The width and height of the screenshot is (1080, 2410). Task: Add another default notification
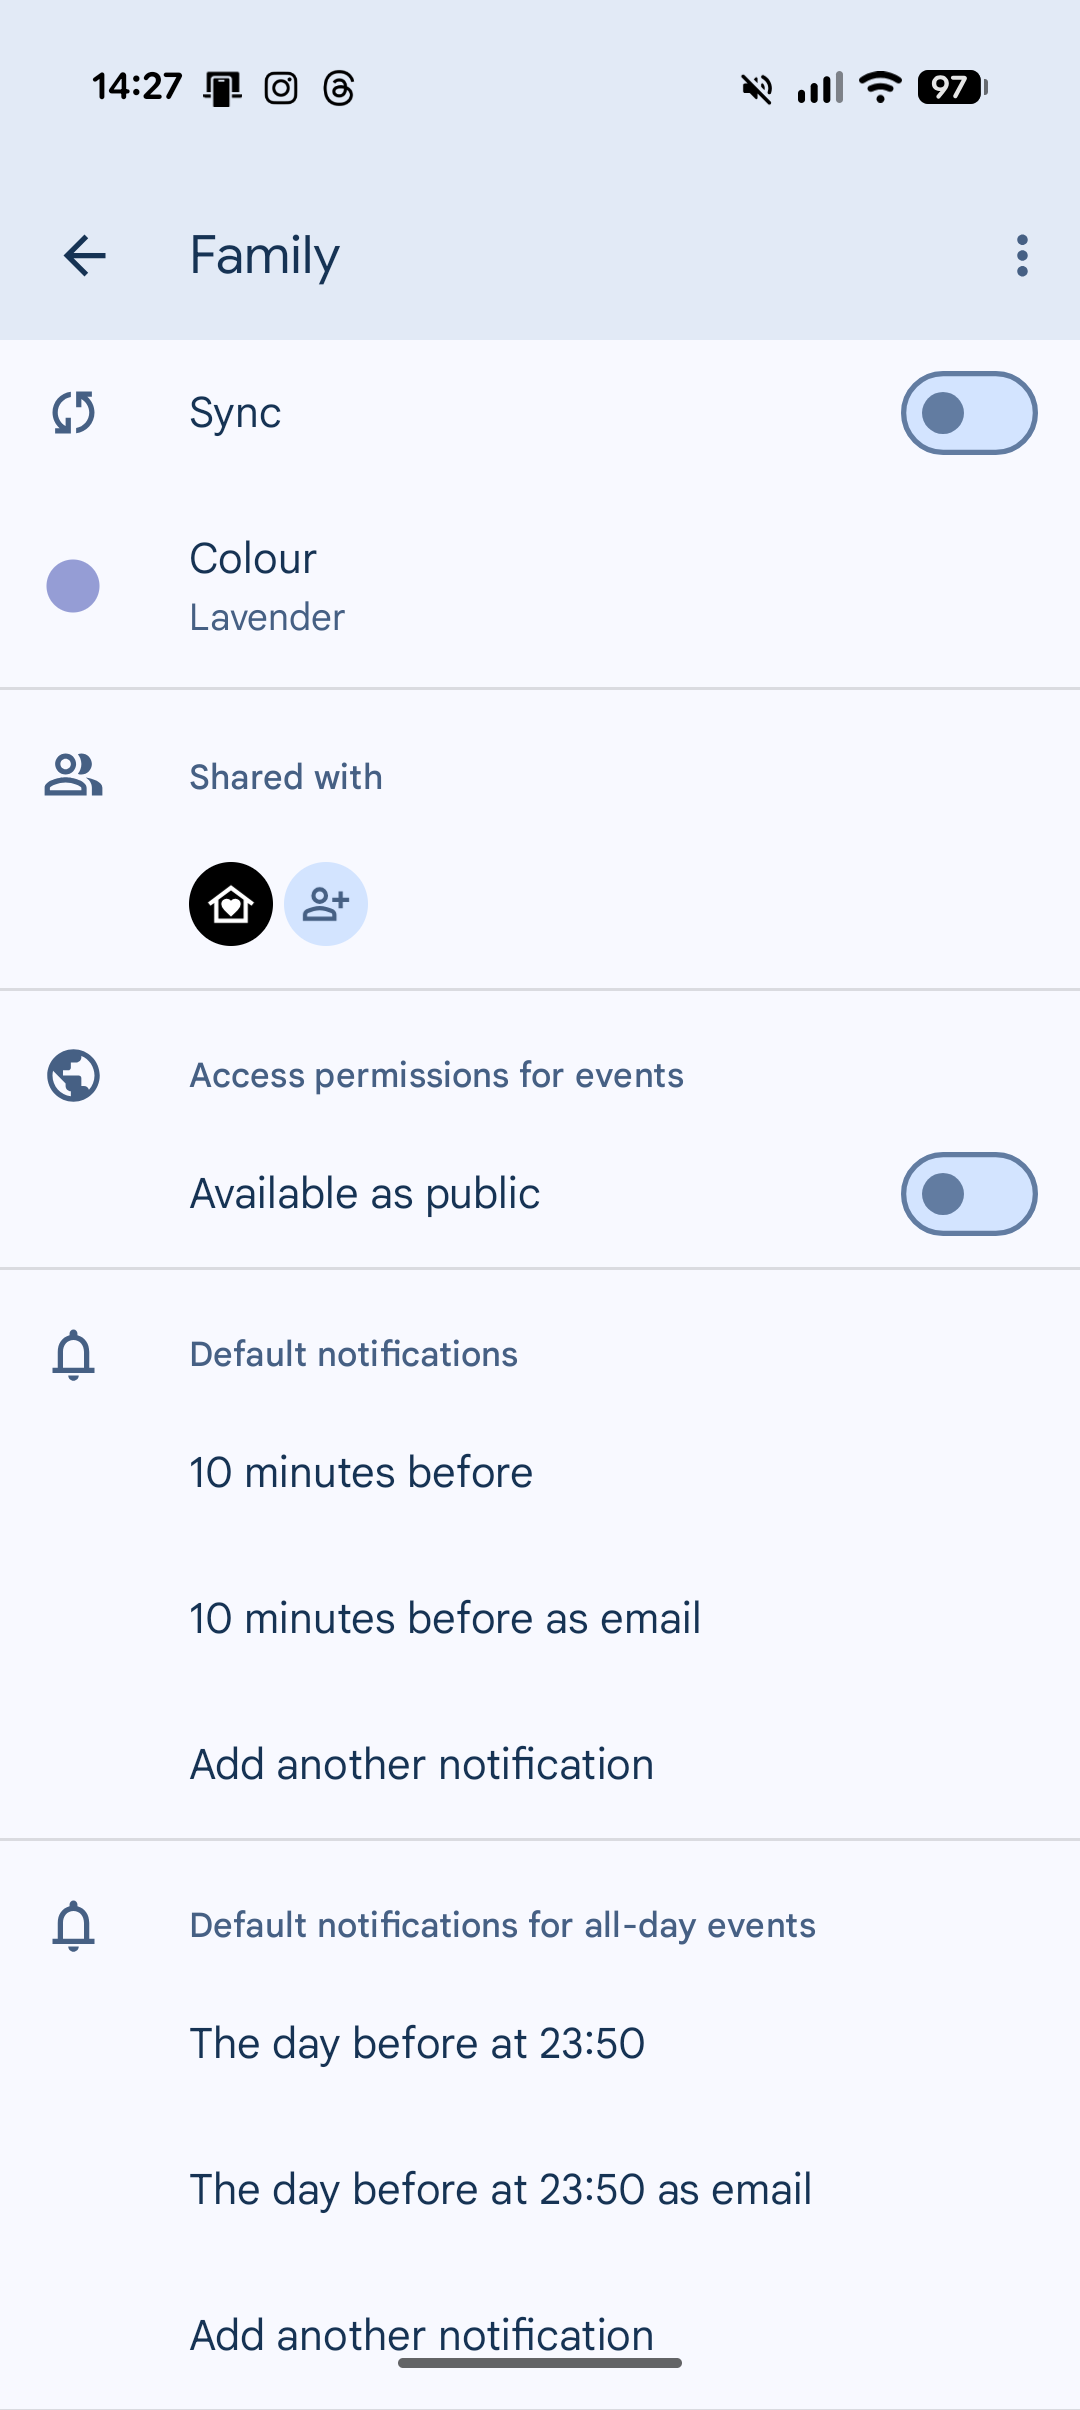pyautogui.click(x=421, y=1765)
